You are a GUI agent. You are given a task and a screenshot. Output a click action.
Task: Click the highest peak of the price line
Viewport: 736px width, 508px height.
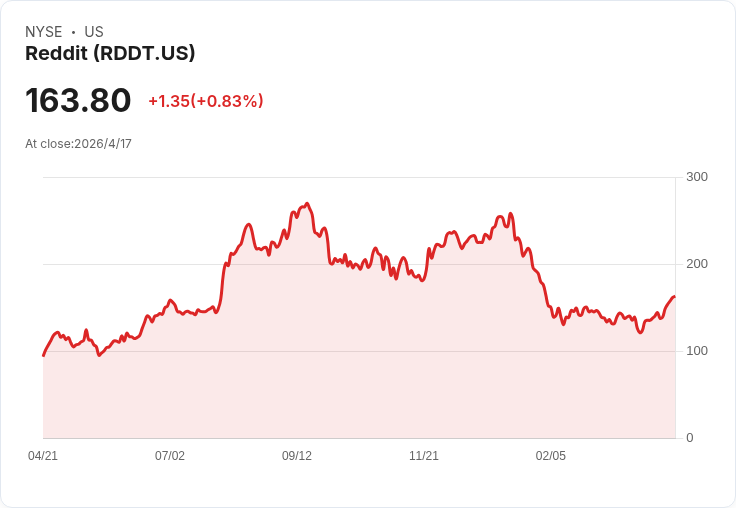tap(307, 204)
